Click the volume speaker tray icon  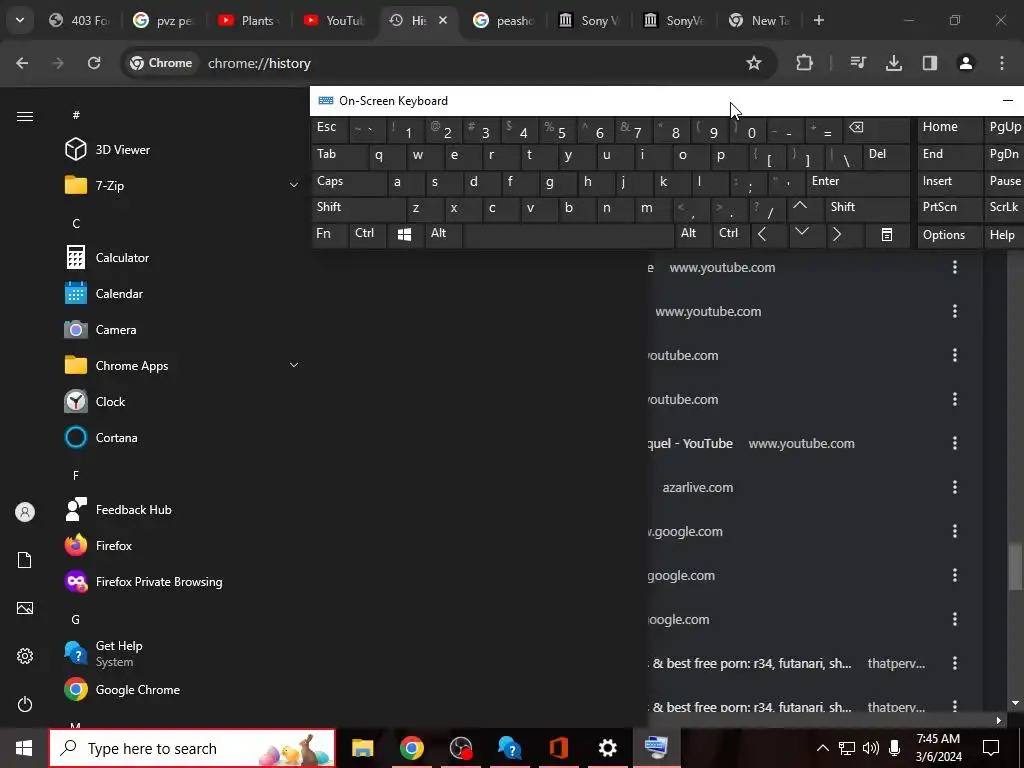point(871,748)
